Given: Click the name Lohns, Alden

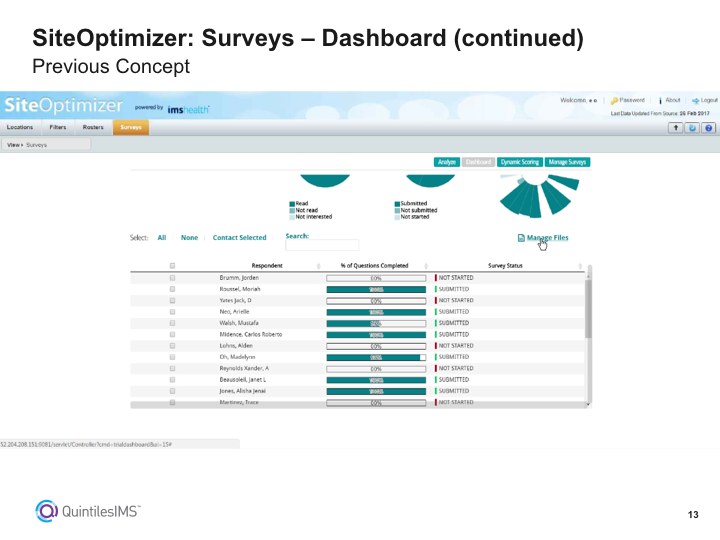Looking at the screenshot, I should click(x=236, y=346).
